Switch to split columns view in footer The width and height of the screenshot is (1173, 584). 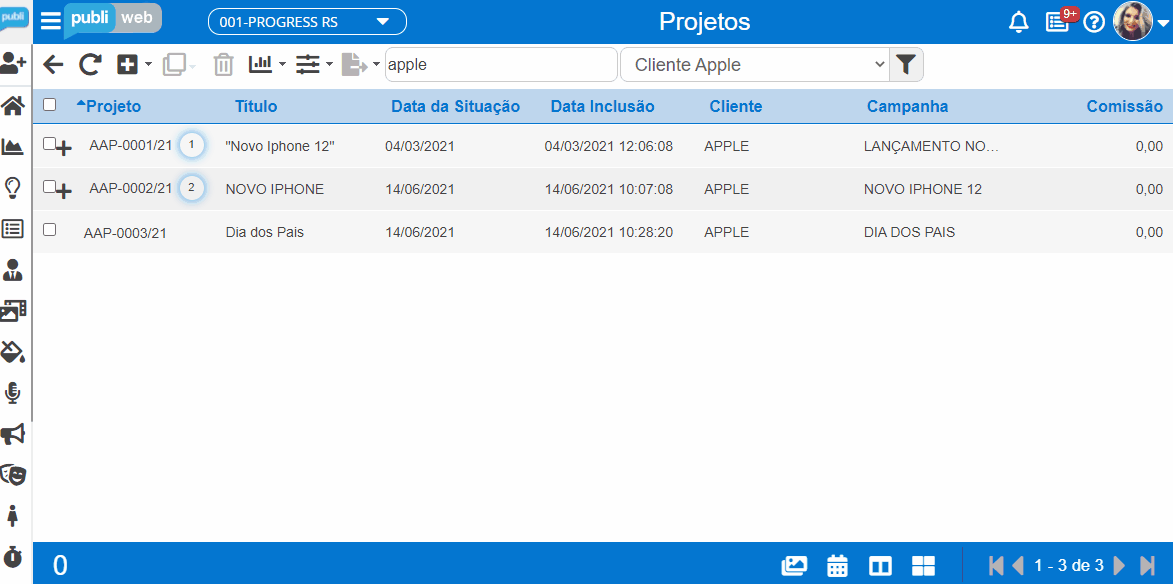(x=880, y=566)
